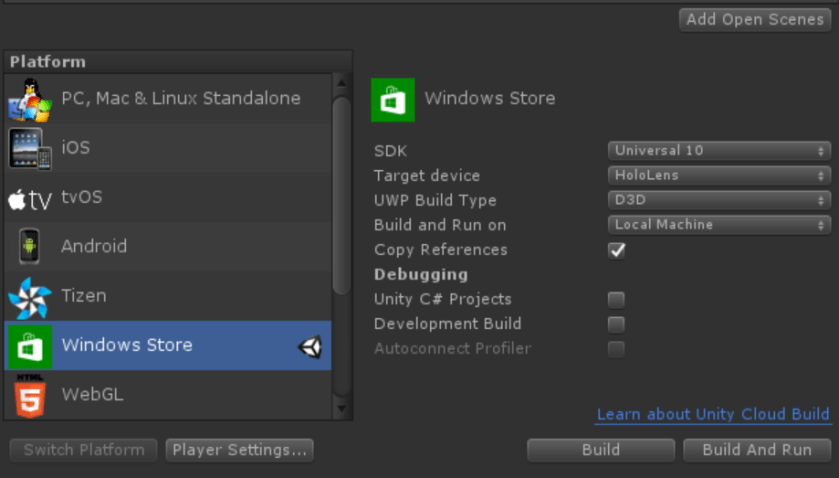The height and width of the screenshot is (478, 839).
Task: Click the SDK label
Action: point(391,151)
